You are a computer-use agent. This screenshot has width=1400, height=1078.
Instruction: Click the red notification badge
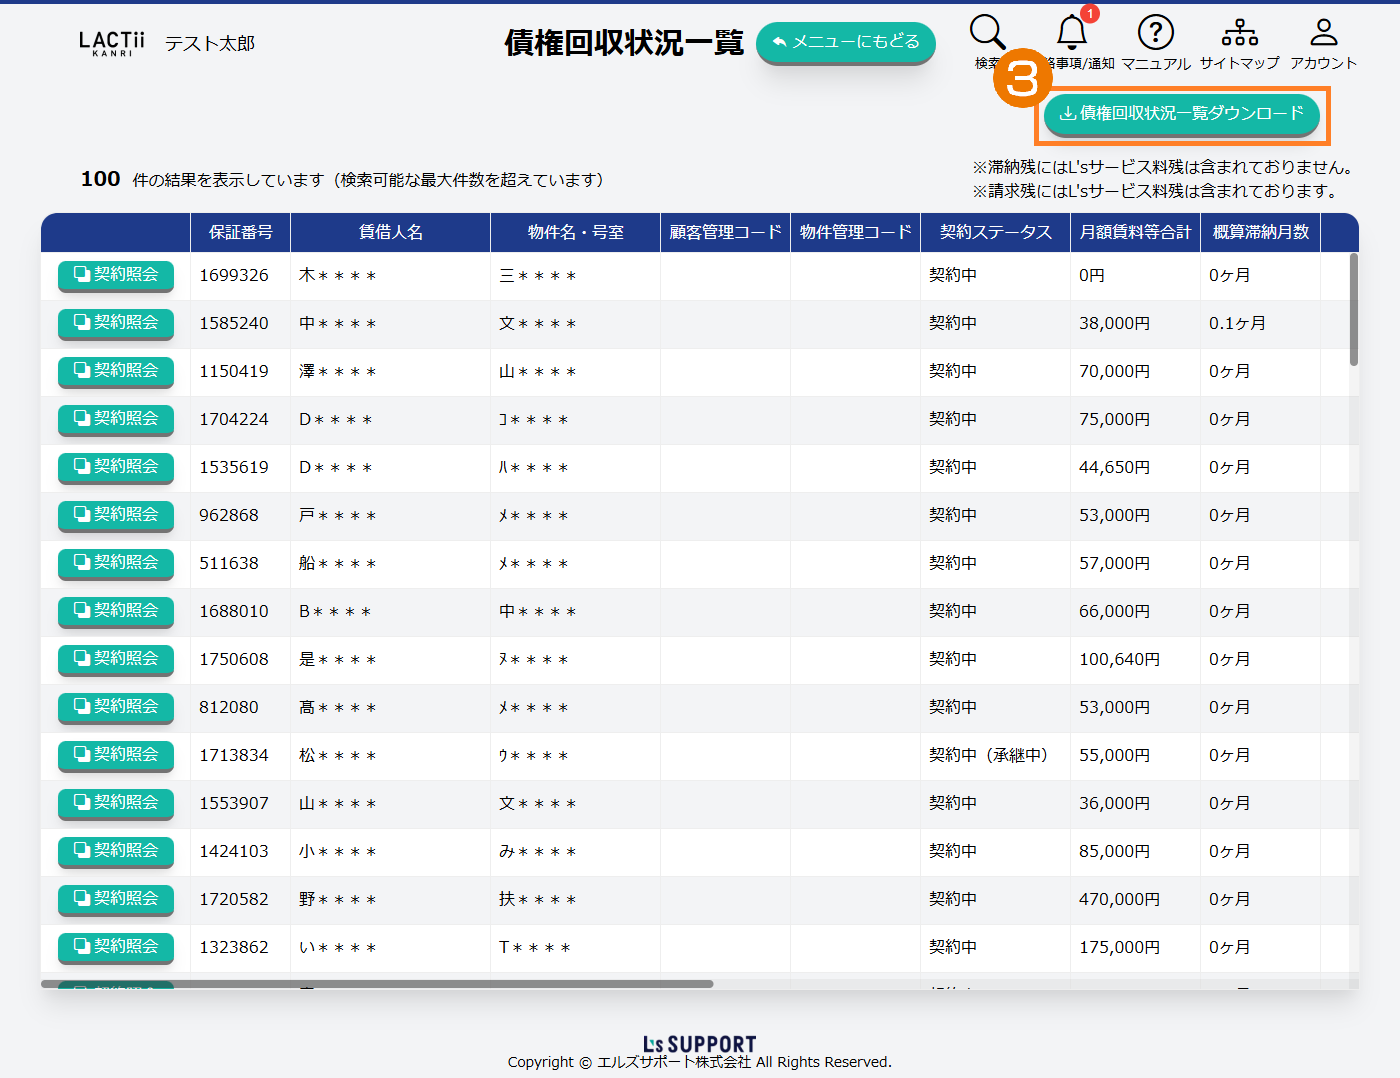coord(1090,14)
